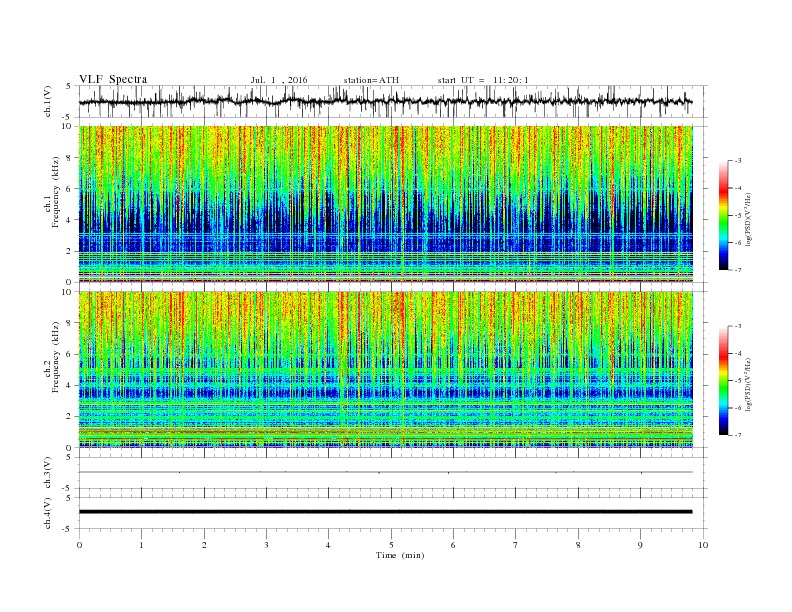Click the ch.1 spectrogram color scale bar

tap(723, 216)
